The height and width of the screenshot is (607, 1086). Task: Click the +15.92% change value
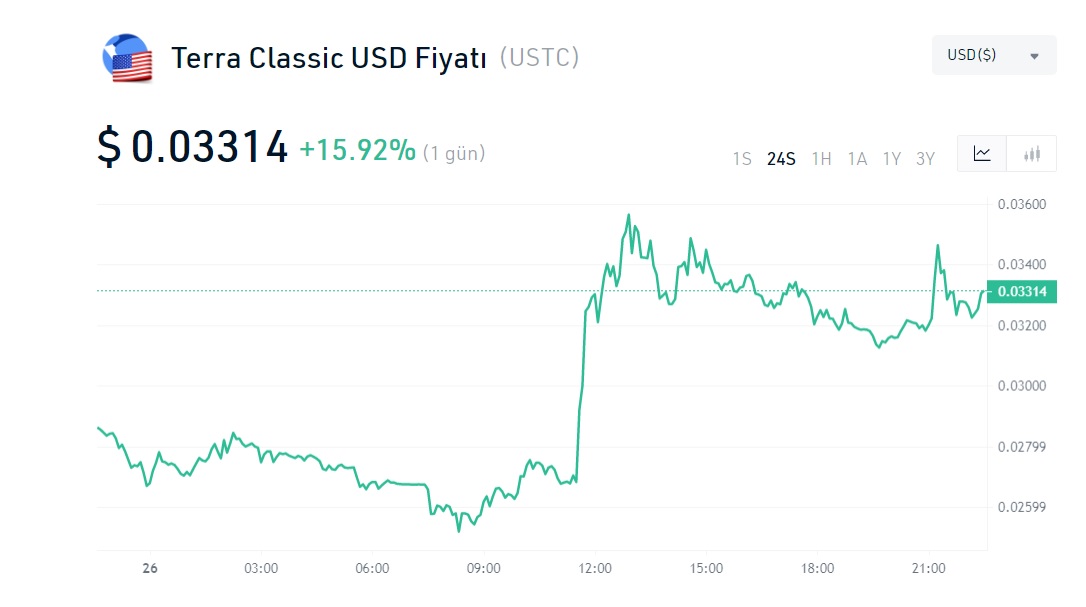pos(357,150)
